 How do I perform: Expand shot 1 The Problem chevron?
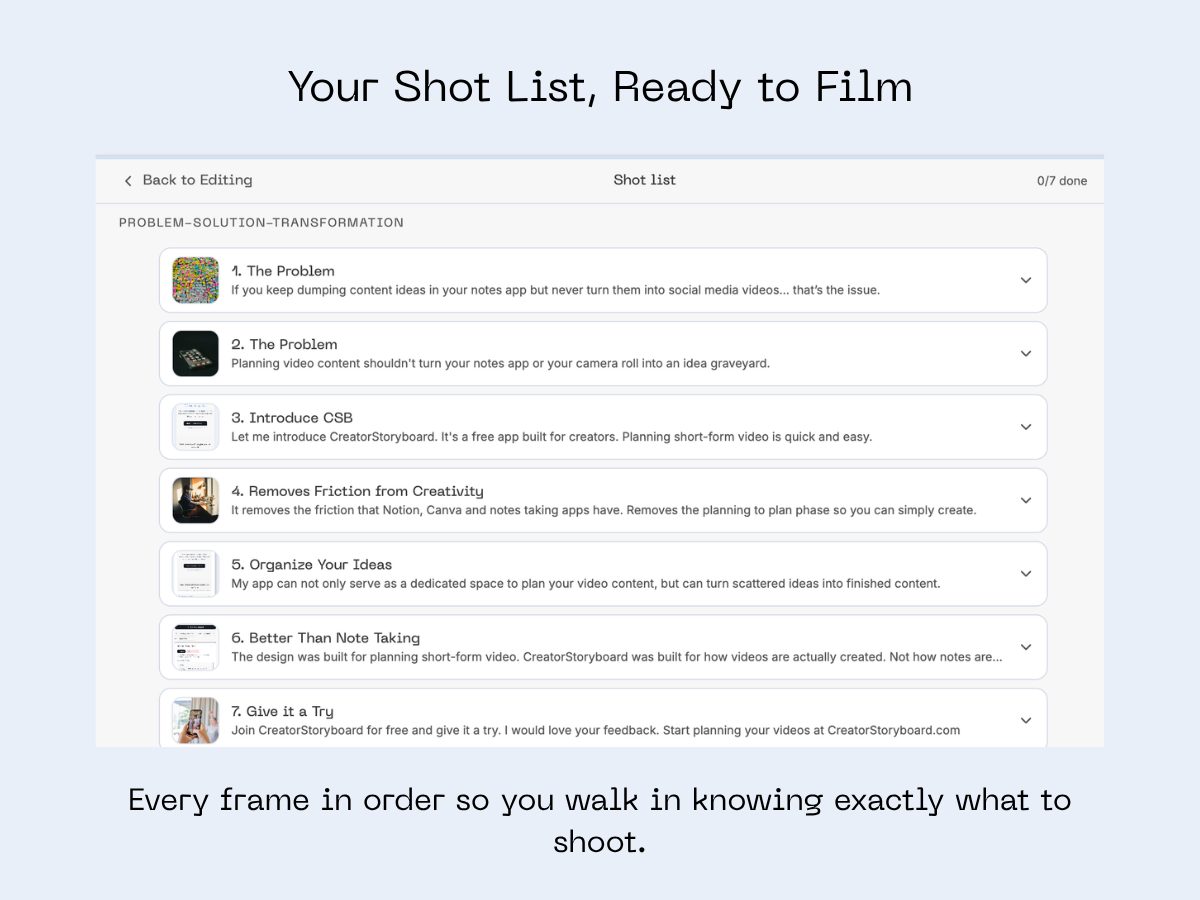(1025, 280)
